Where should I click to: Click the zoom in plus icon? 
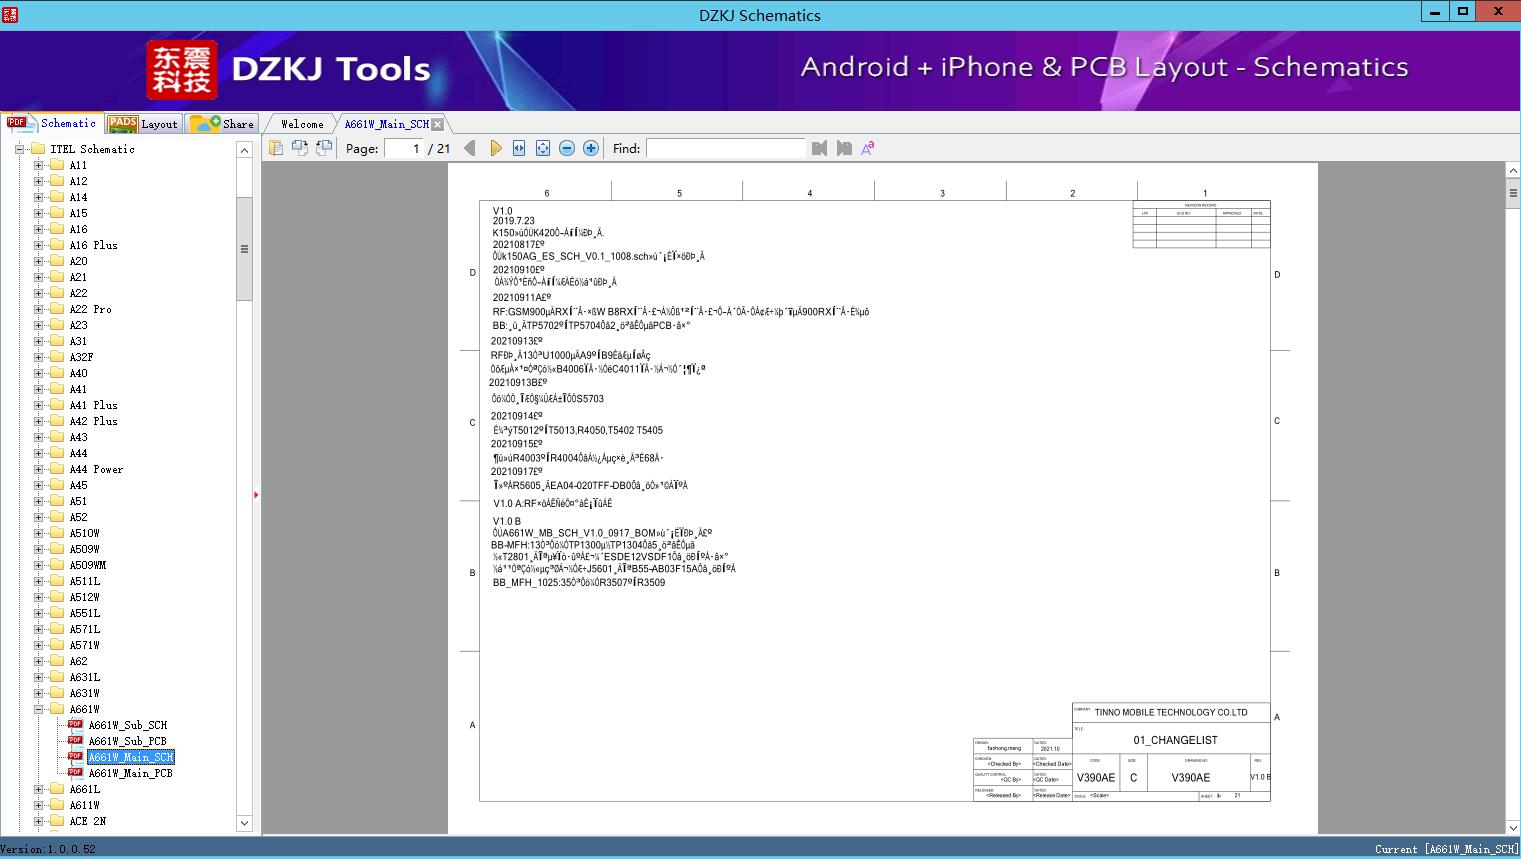click(591, 148)
